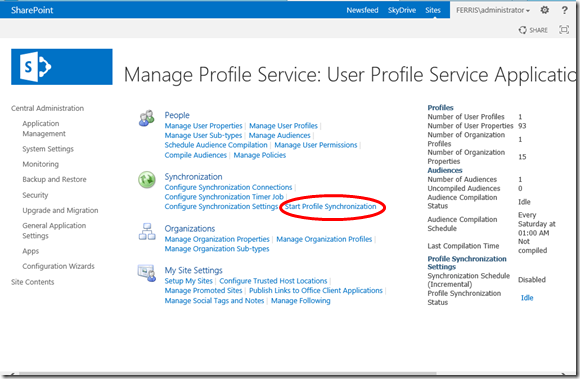Open Newsfeed in the top bar
Screen dimensions: 580x379
click(x=362, y=10)
